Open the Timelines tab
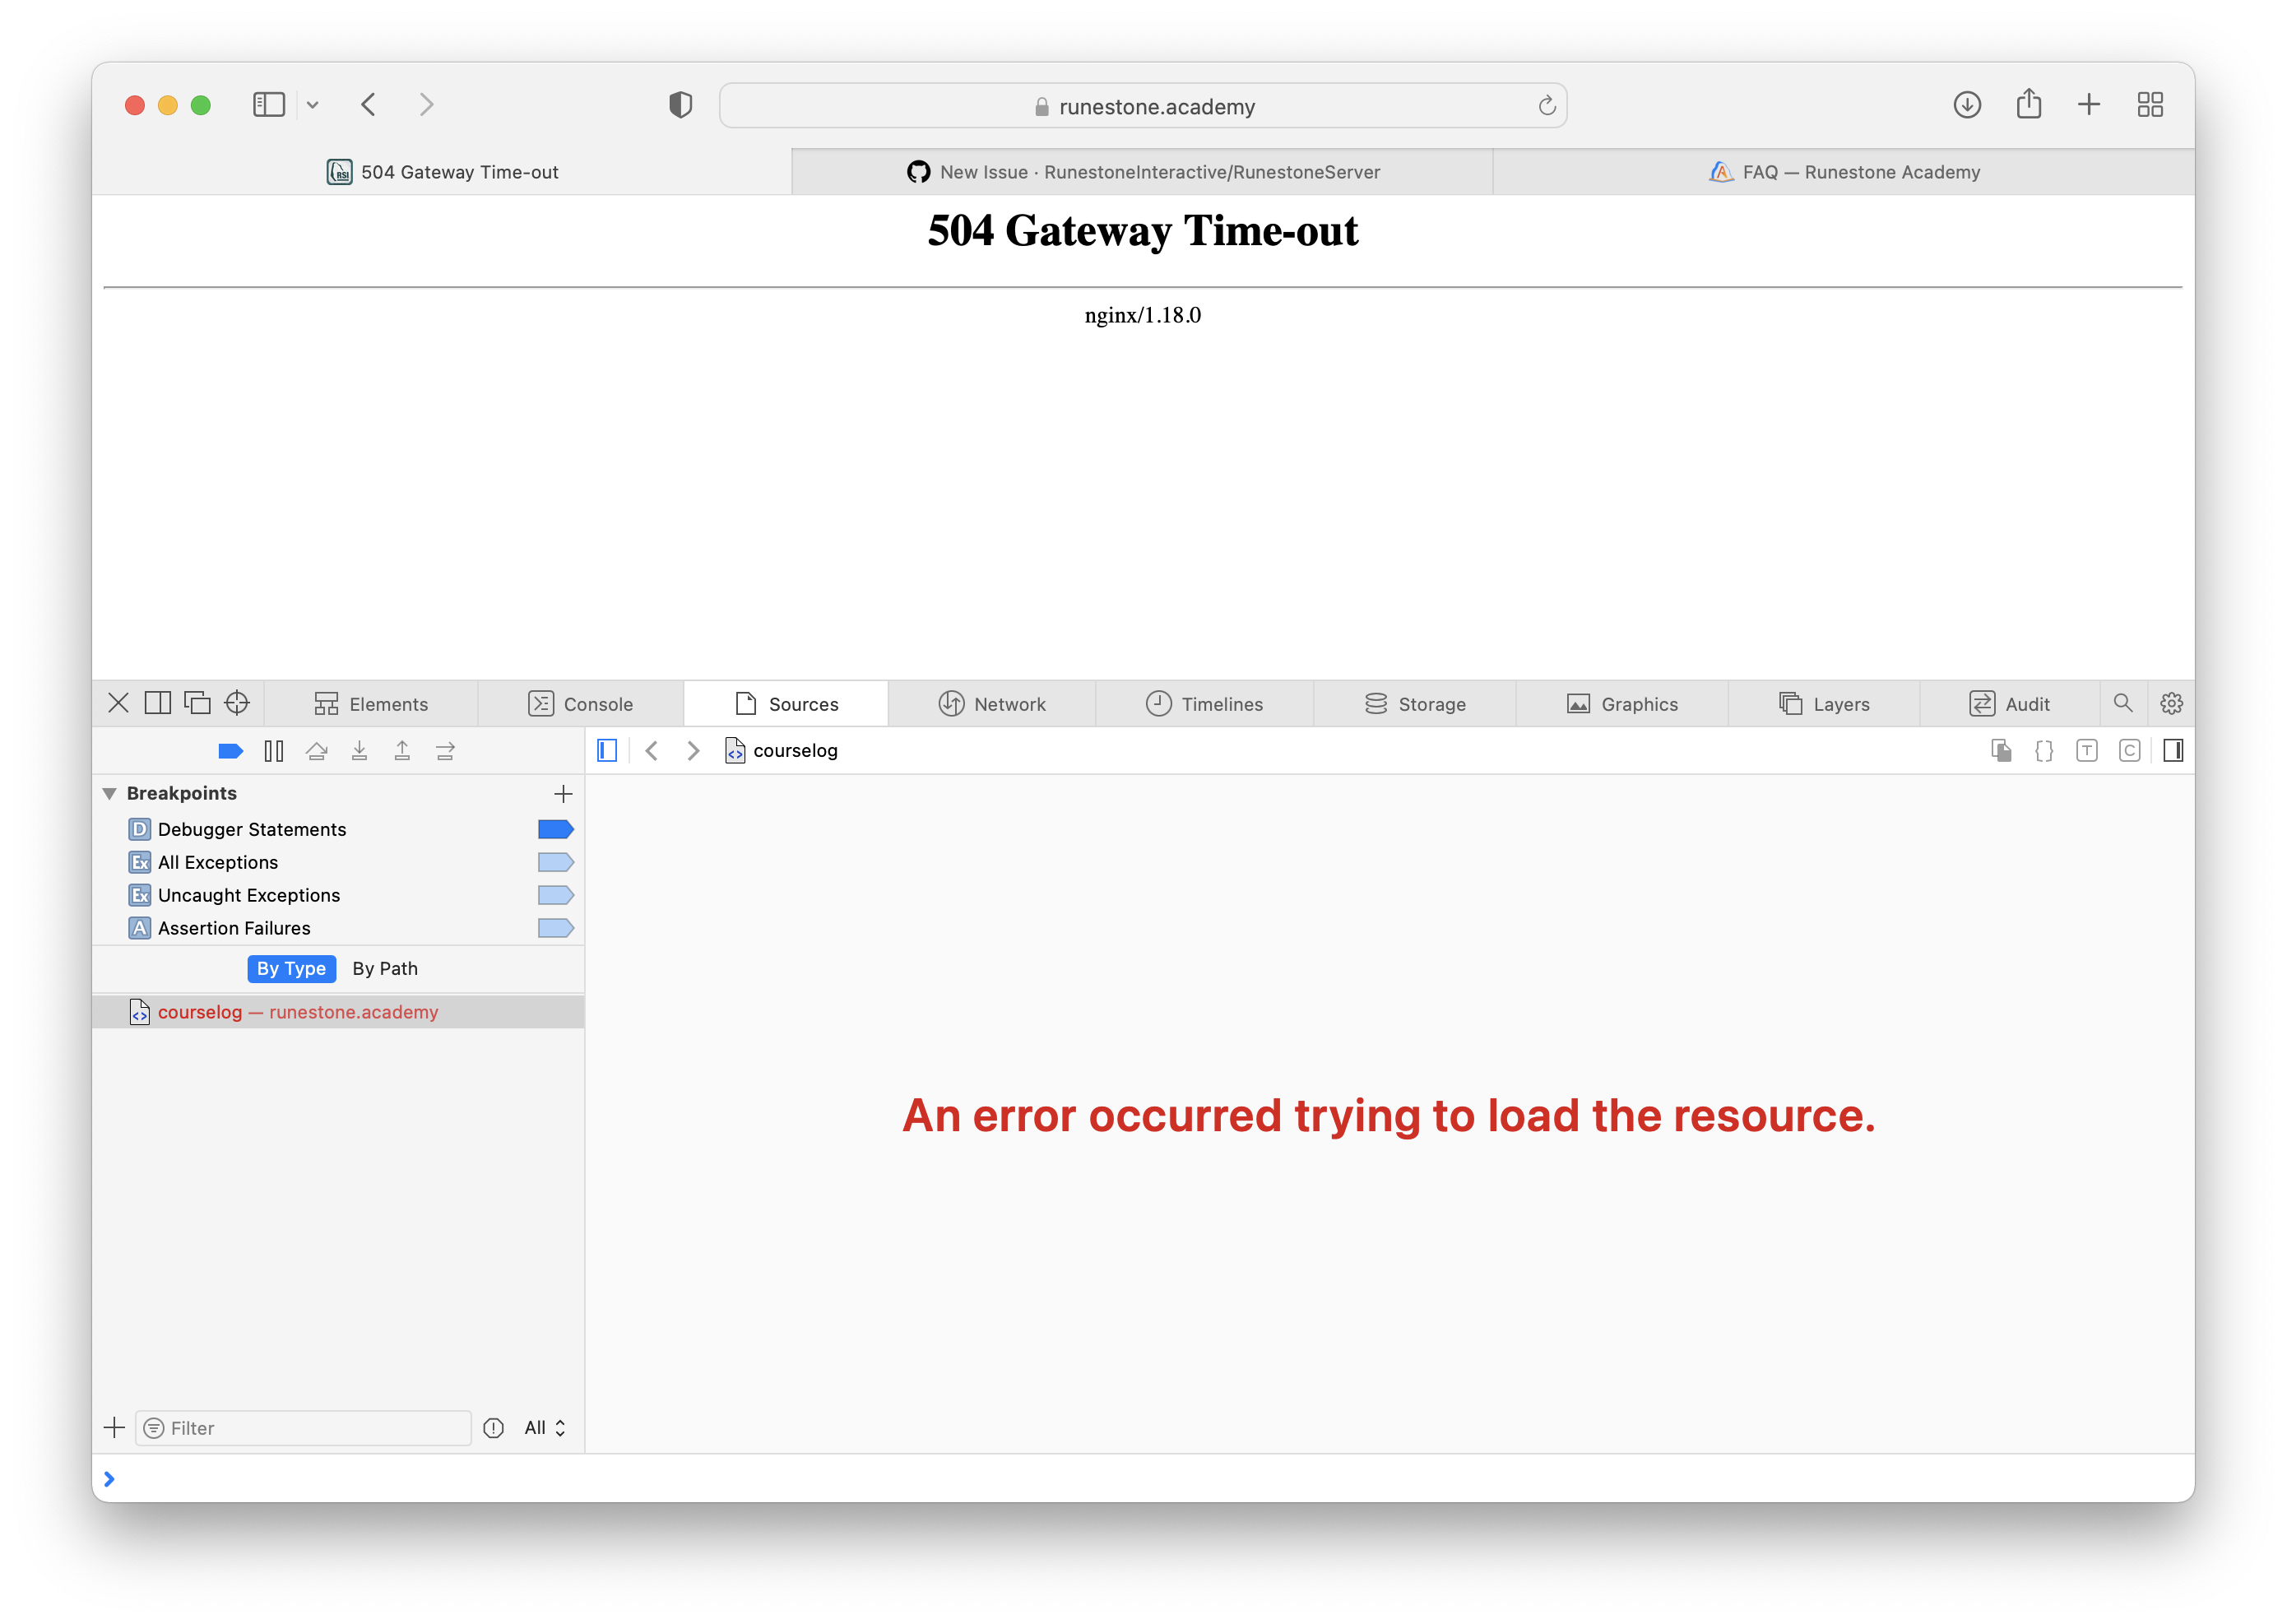This screenshot has width=2287, height=1624. tap(1205, 704)
